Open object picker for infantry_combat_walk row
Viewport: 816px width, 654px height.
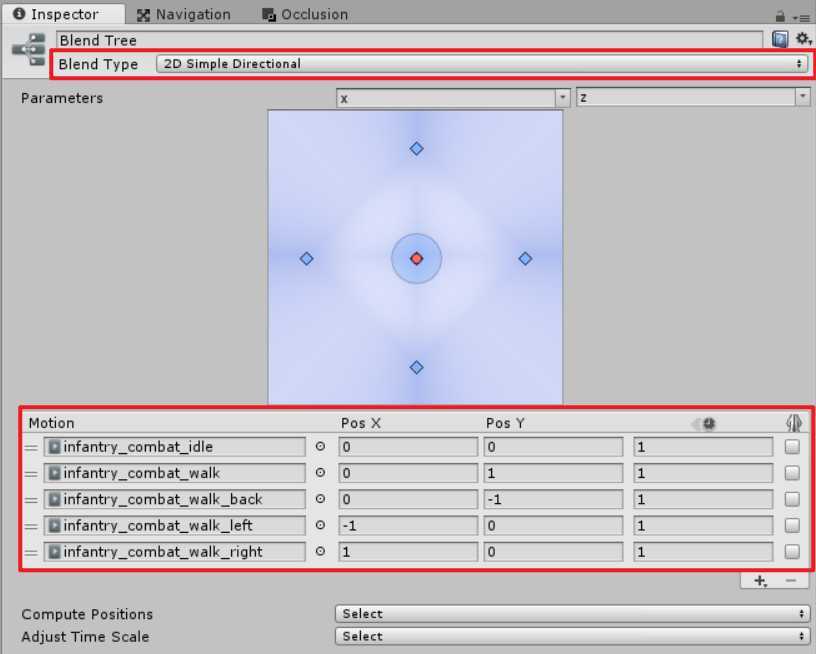coord(321,472)
